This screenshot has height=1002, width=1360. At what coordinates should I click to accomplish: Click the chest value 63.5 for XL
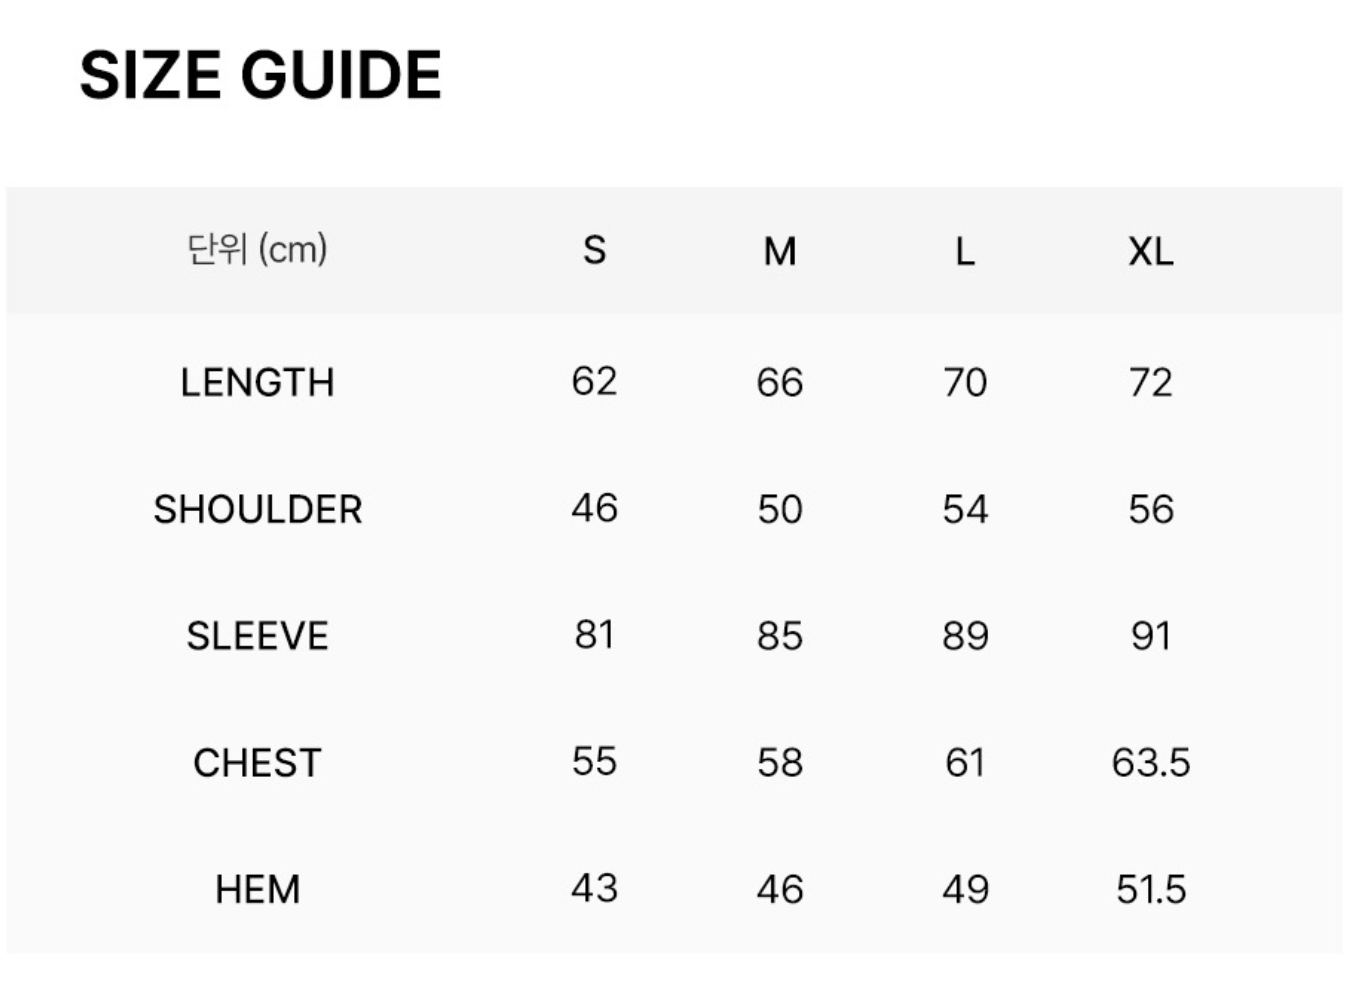click(x=1151, y=763)
